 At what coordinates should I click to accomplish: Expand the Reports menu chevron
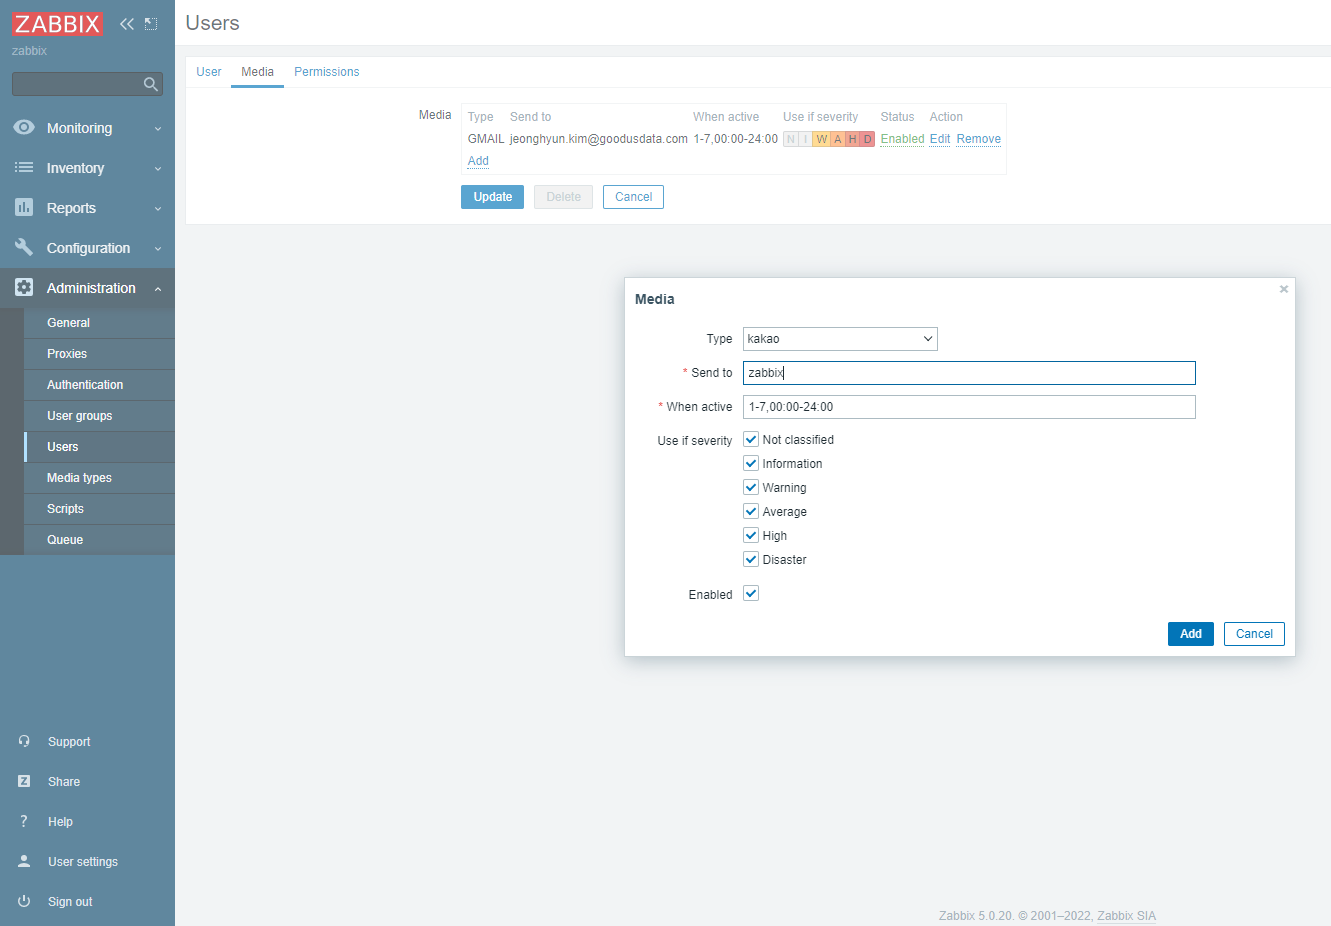click(158, 209)
